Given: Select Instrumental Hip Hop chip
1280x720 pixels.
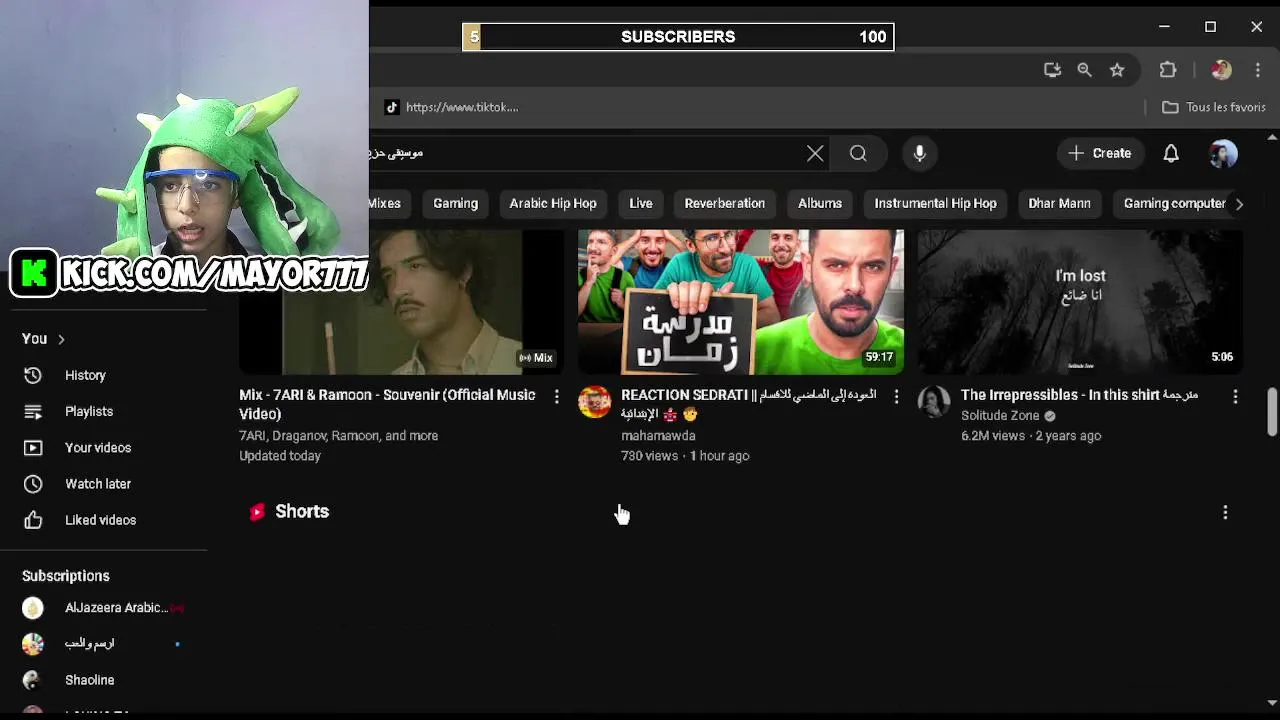Looking at the screenshot, I should 936,203.
